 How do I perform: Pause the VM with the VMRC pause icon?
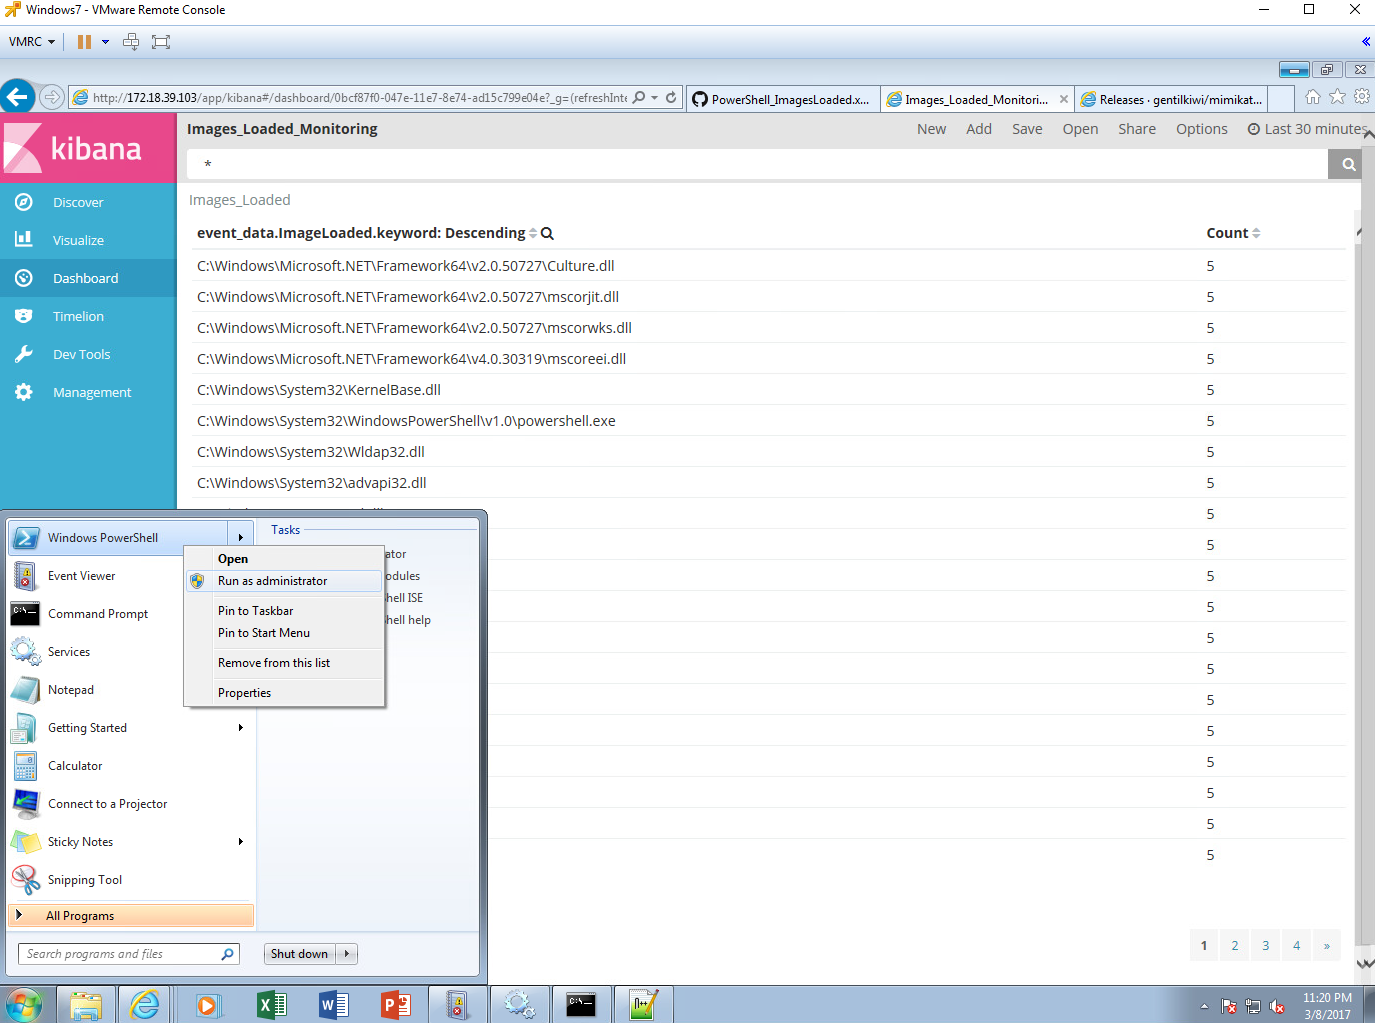click(84, 42)
